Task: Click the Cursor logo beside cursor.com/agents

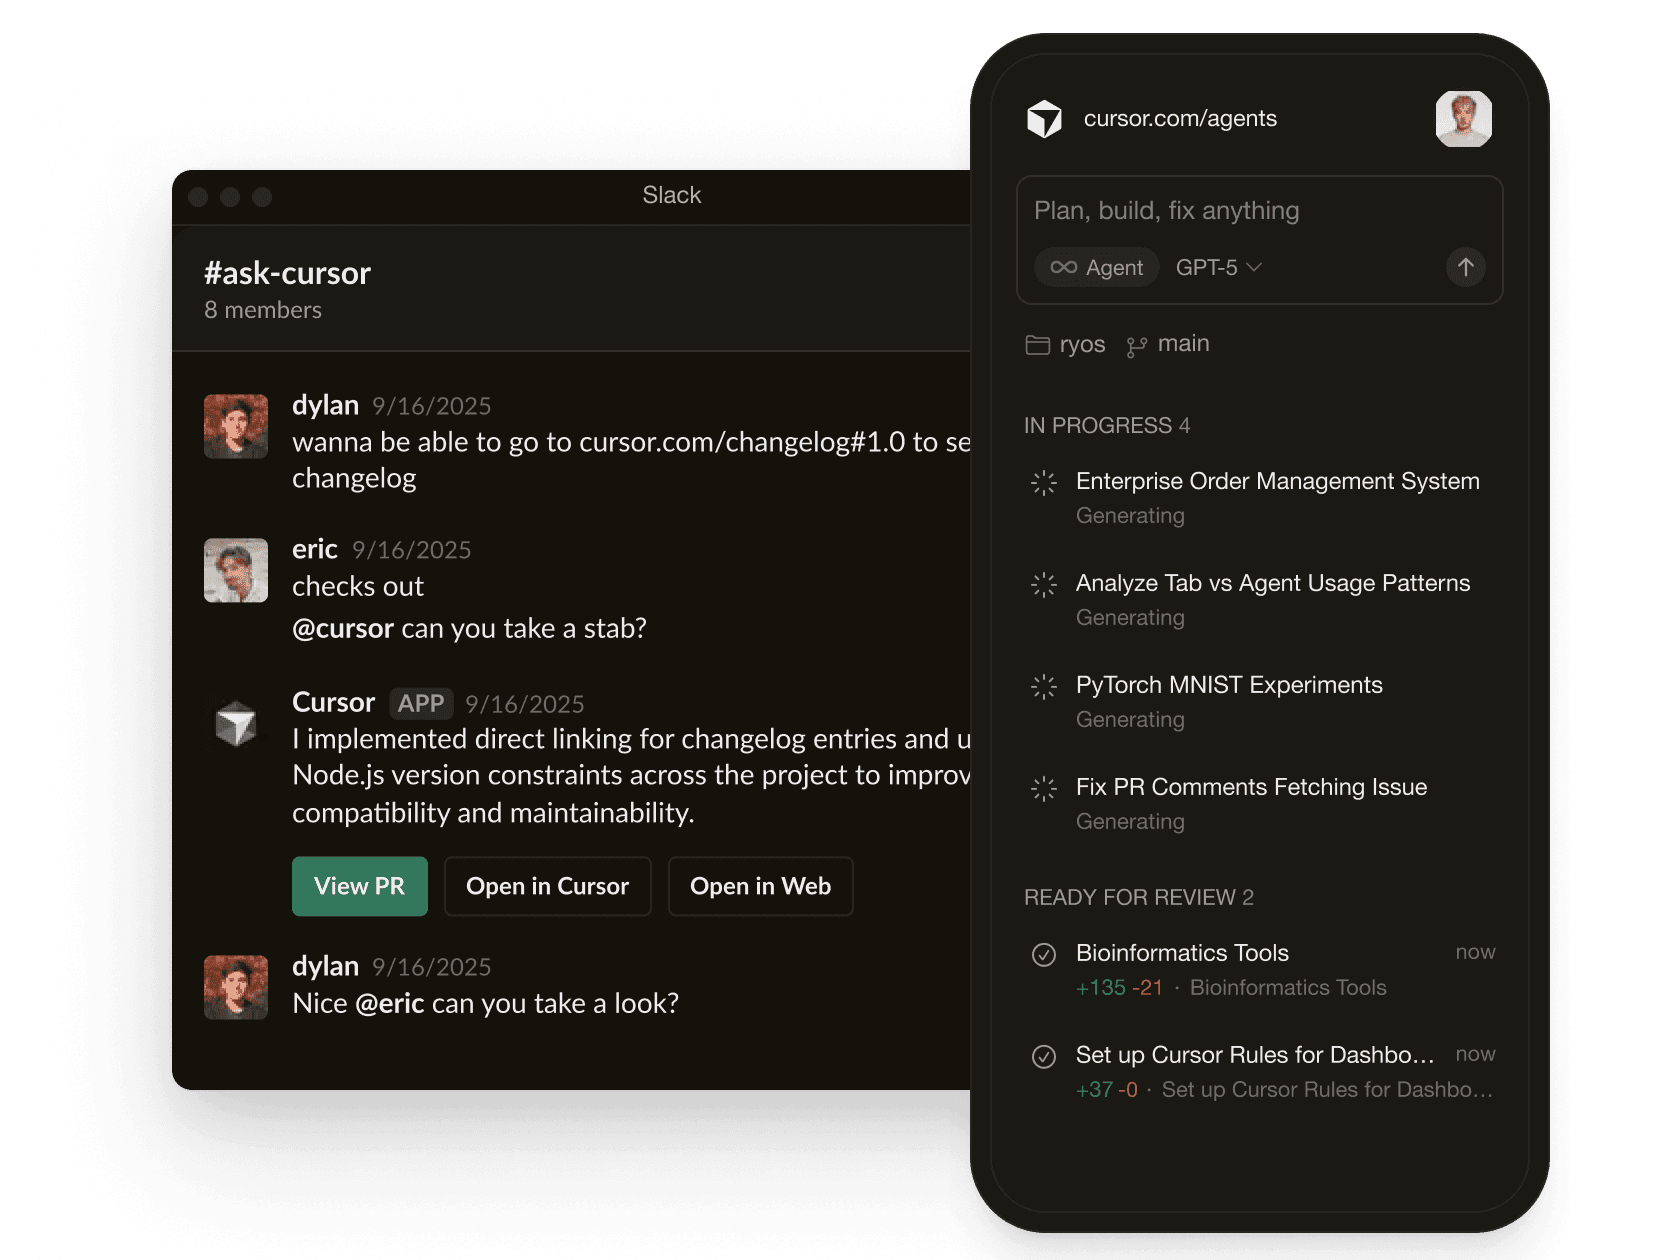Action: point(1044,119)
